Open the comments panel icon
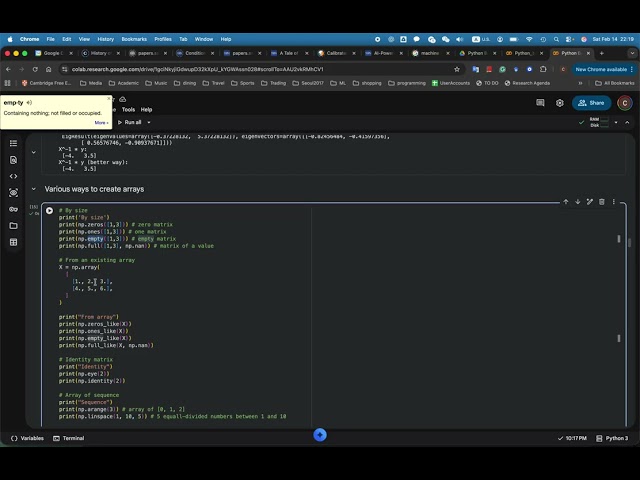The image size is (640, 480). (540, 103)
